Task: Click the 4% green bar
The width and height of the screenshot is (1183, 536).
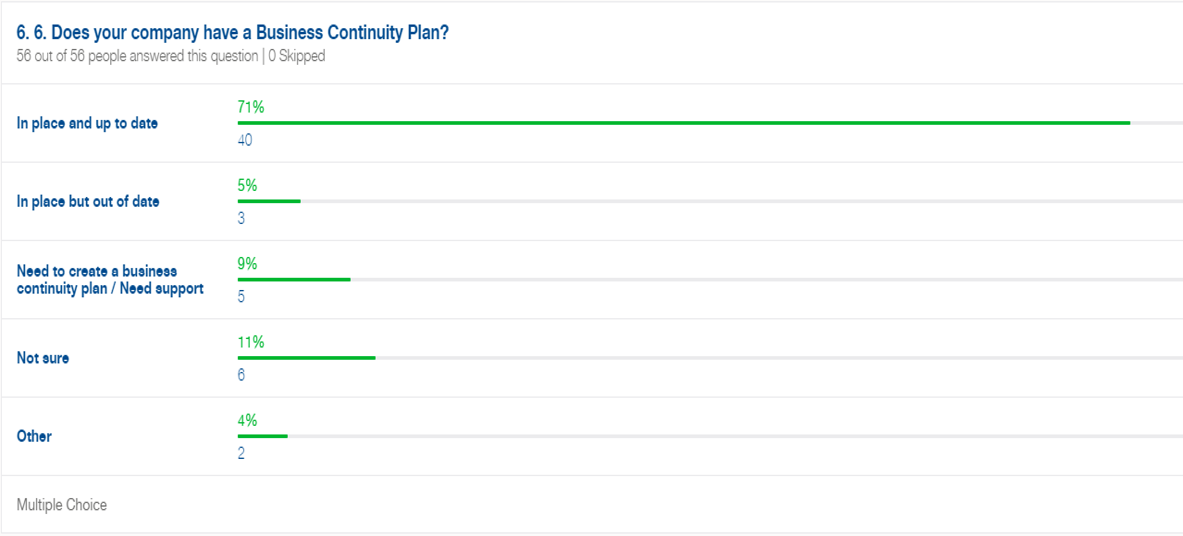Action: (x=263, y=436)
